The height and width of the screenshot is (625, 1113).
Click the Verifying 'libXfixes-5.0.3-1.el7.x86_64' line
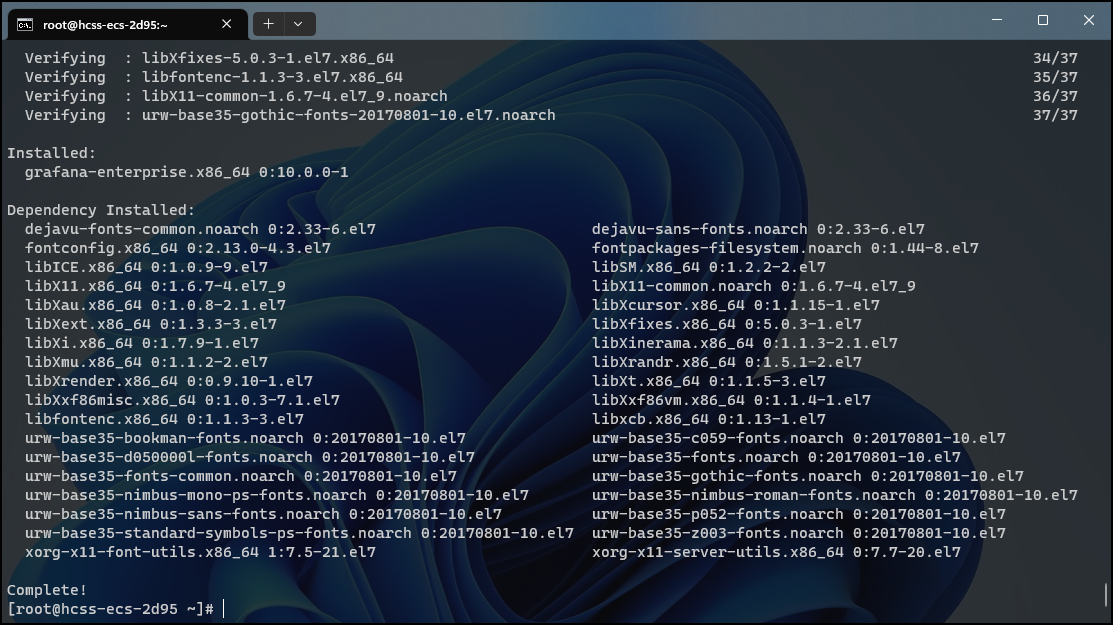click(209, 58)
